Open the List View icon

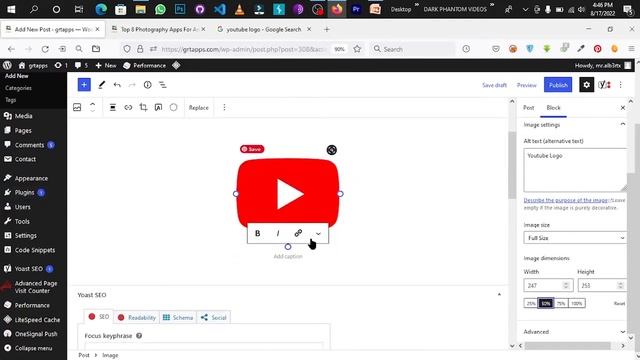click(x=162, y=85)
